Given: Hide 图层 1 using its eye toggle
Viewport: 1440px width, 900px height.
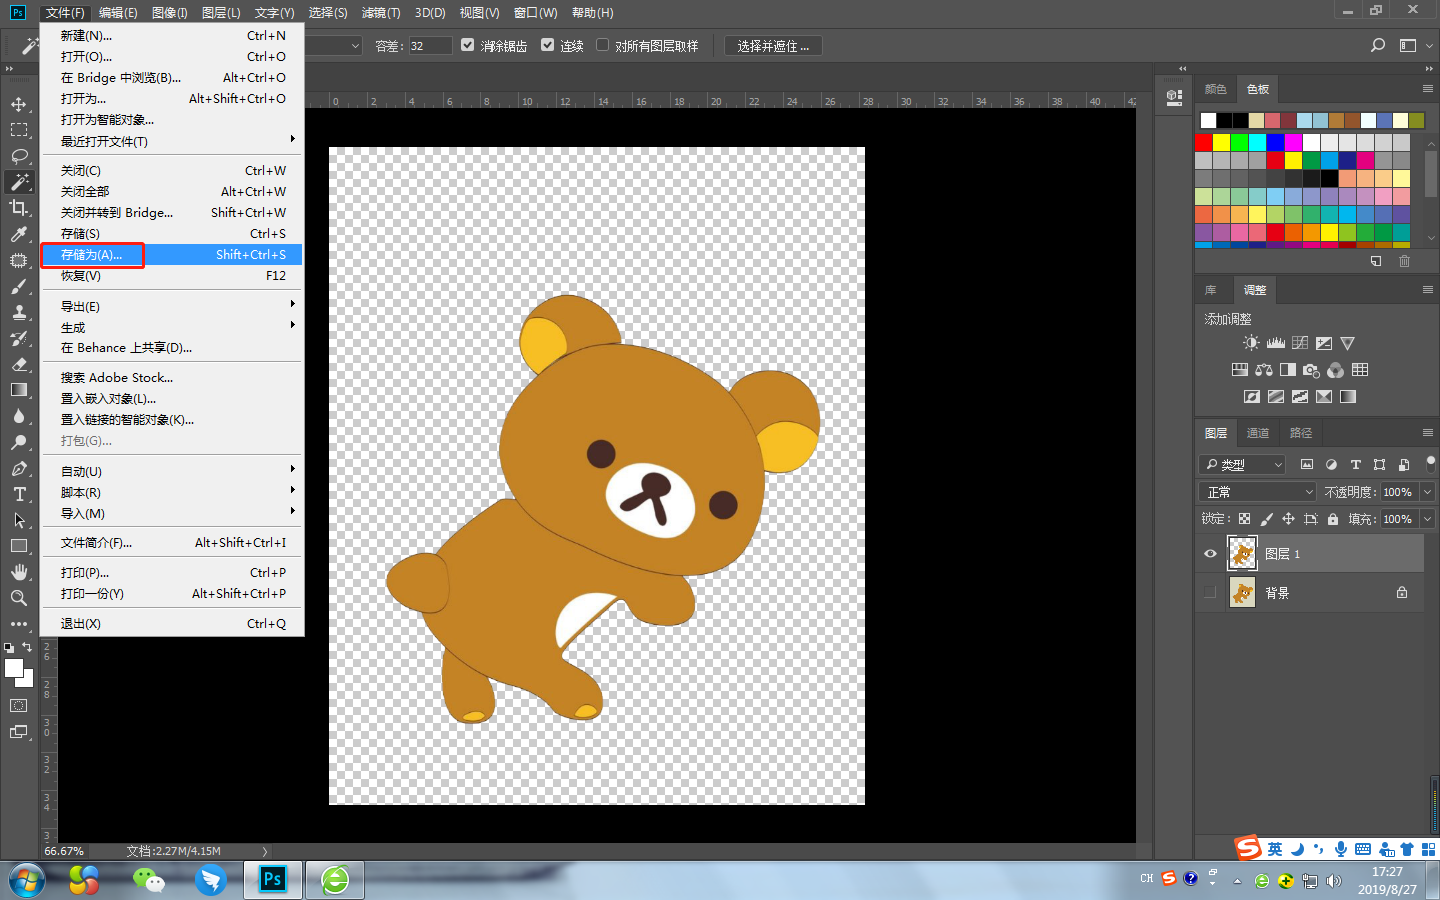Looking at the screenshot, I should 1210,553.
